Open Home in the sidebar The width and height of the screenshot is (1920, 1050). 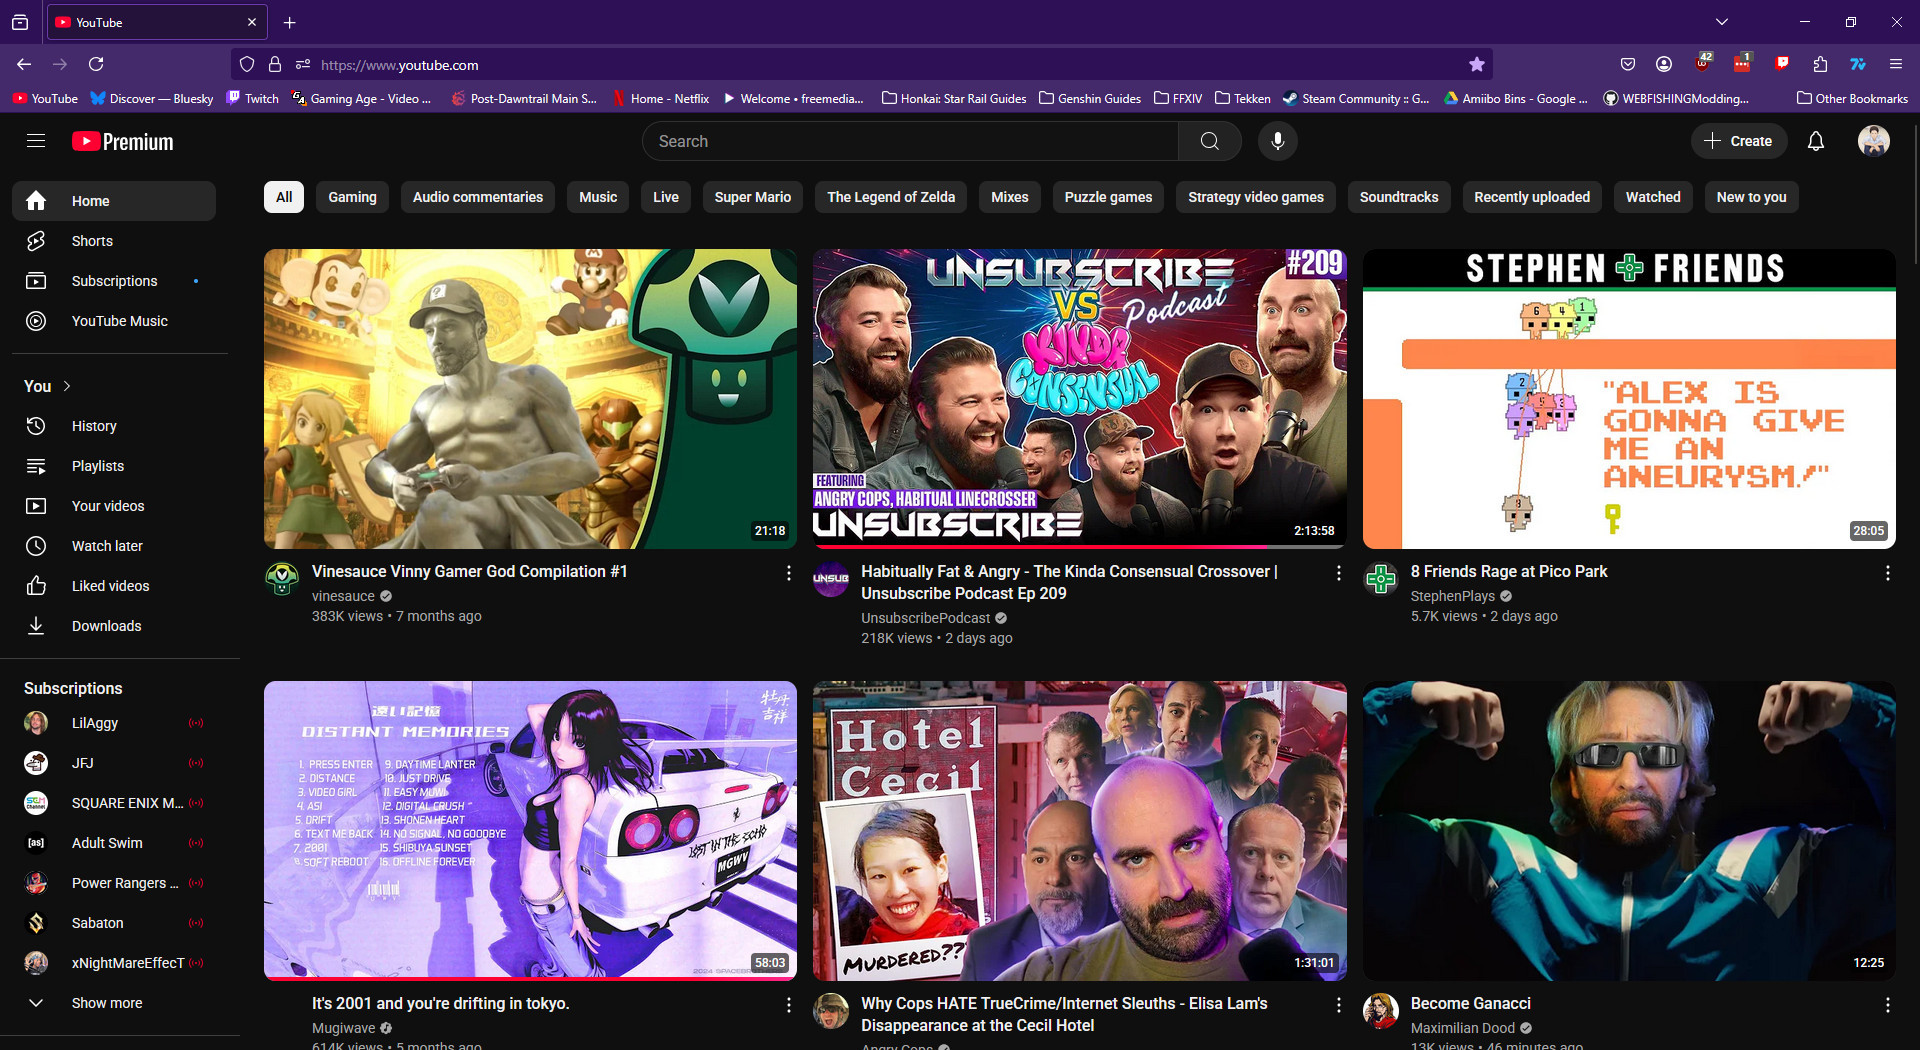tap(114, 201)
